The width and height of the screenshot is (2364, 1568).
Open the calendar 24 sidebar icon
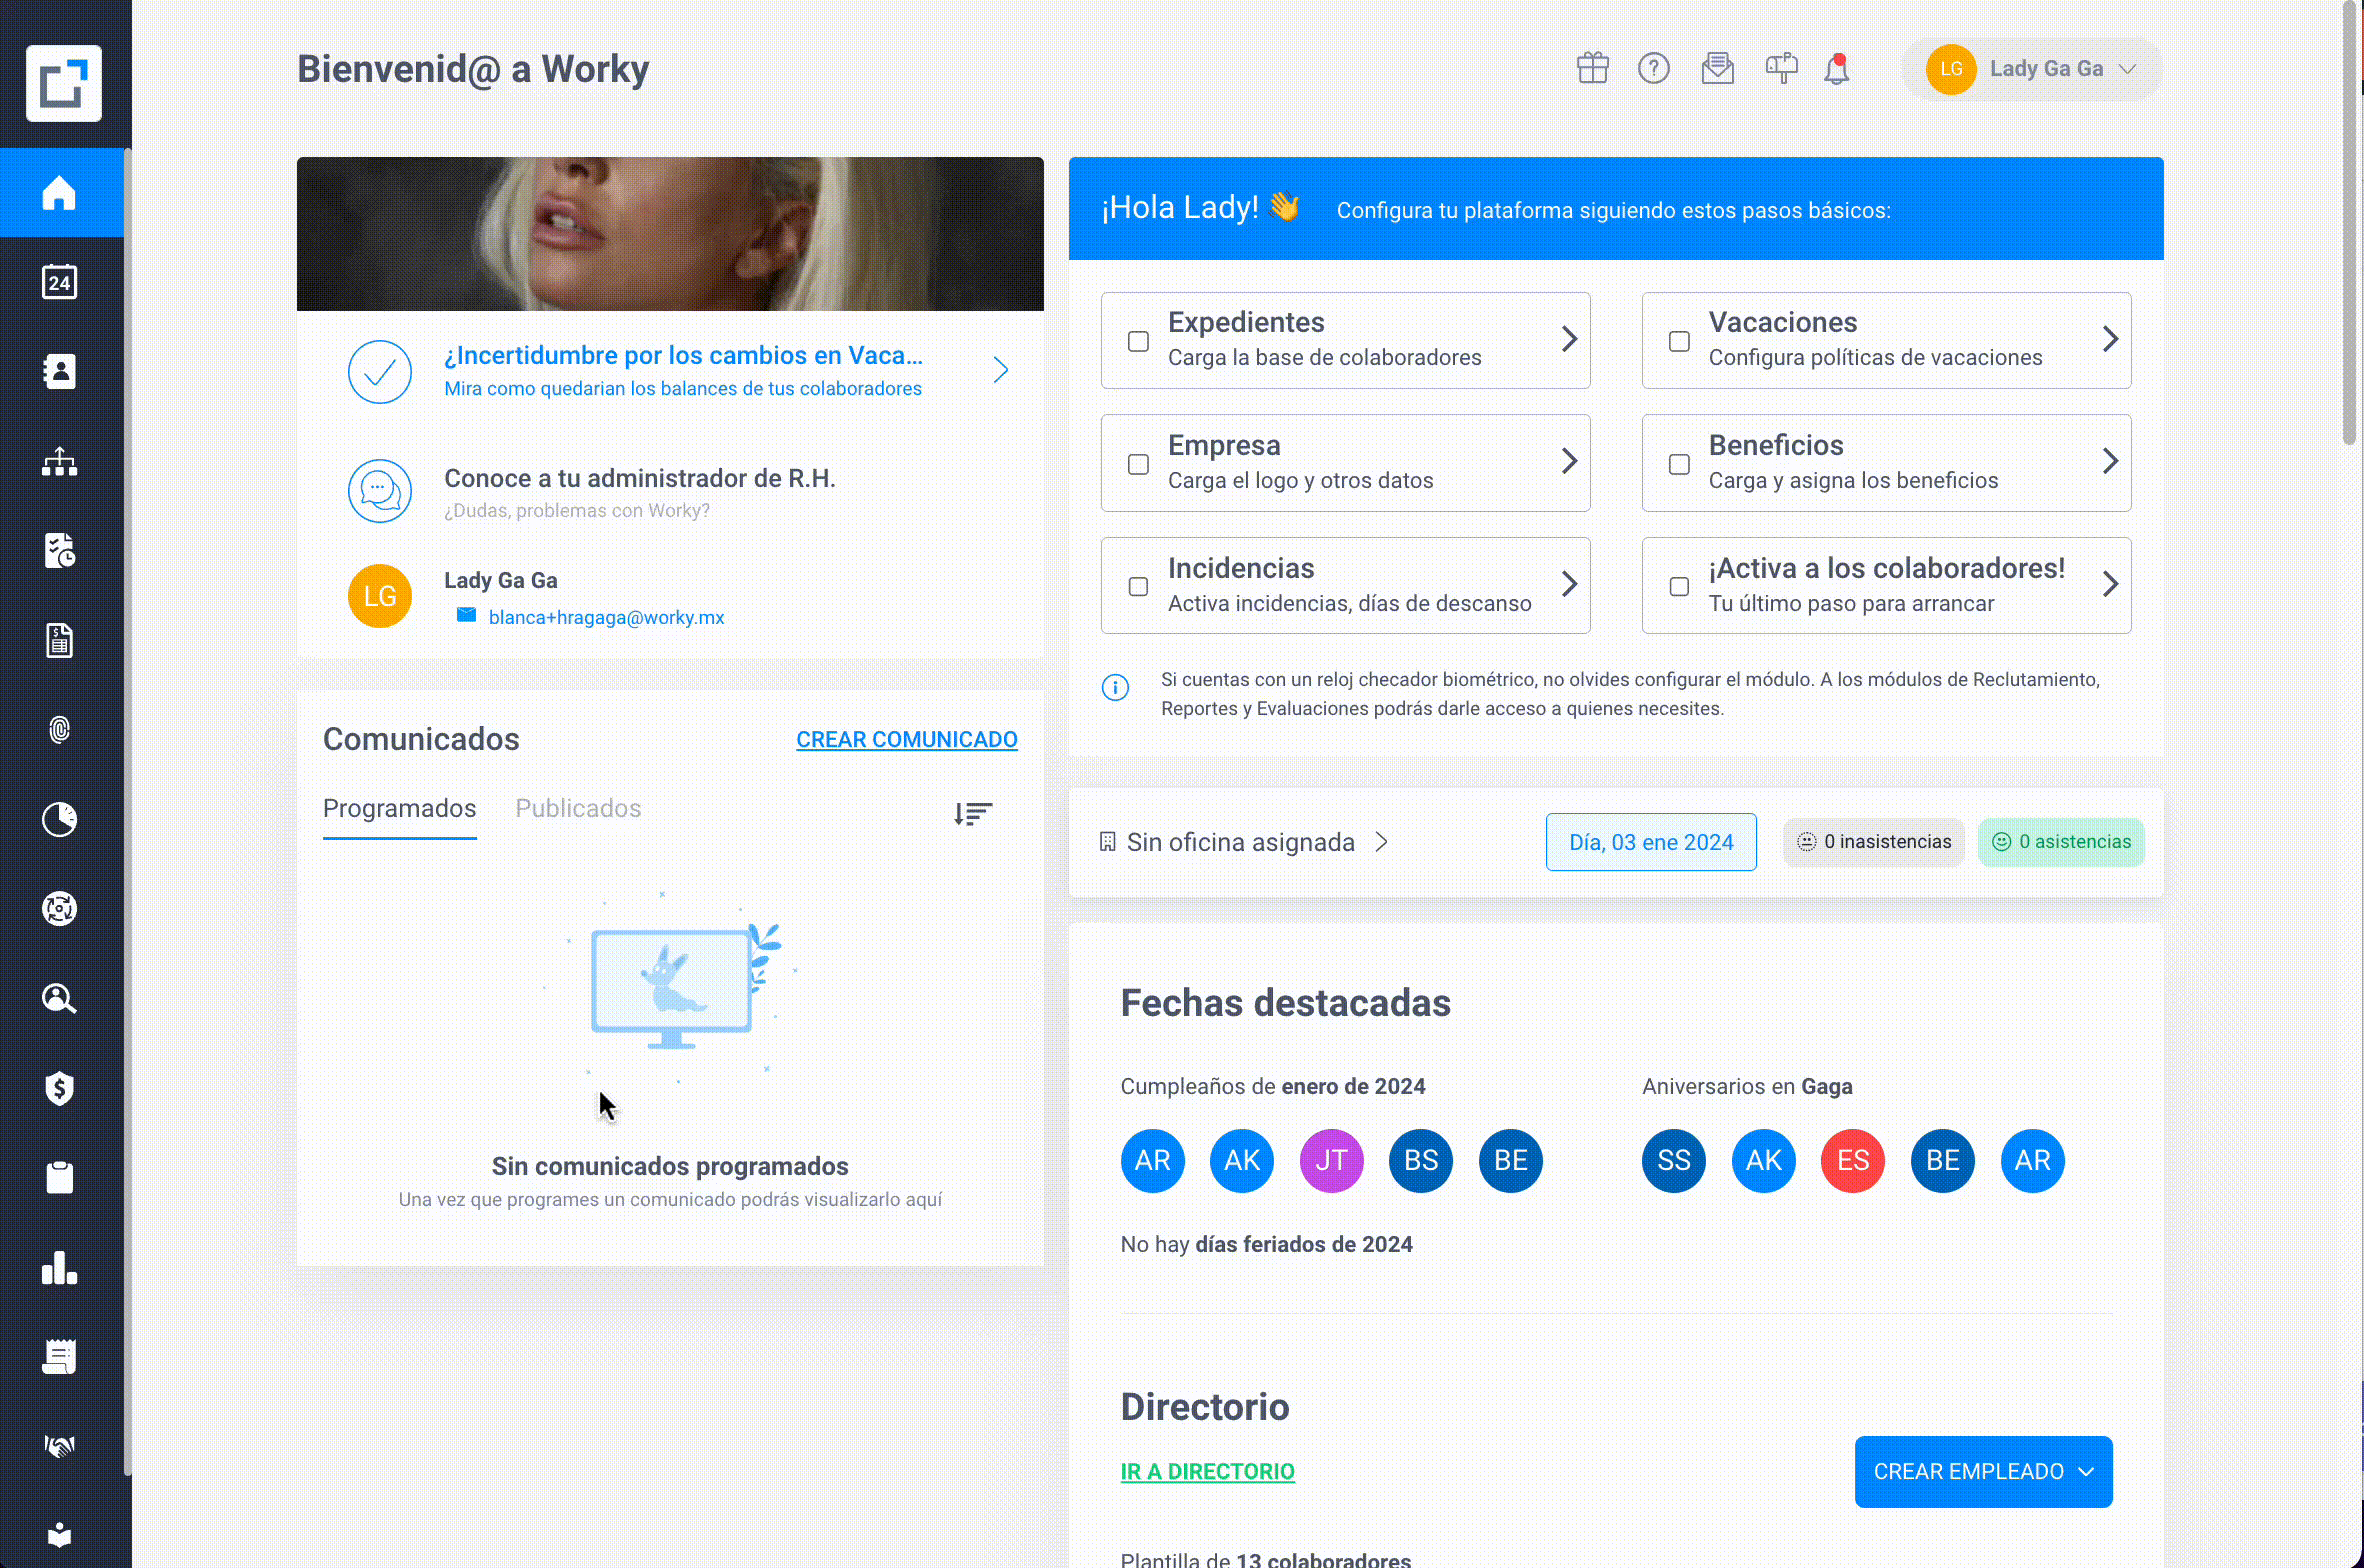pos(60,282)
